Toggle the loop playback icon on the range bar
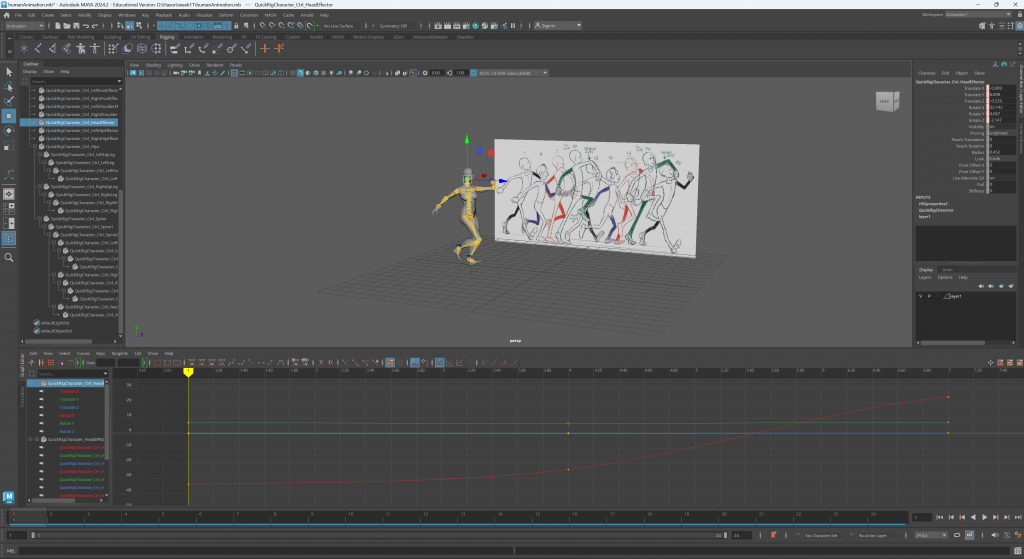Image resolution: width=1024 pixels, height=559 pixels. (x=957, y=535)
